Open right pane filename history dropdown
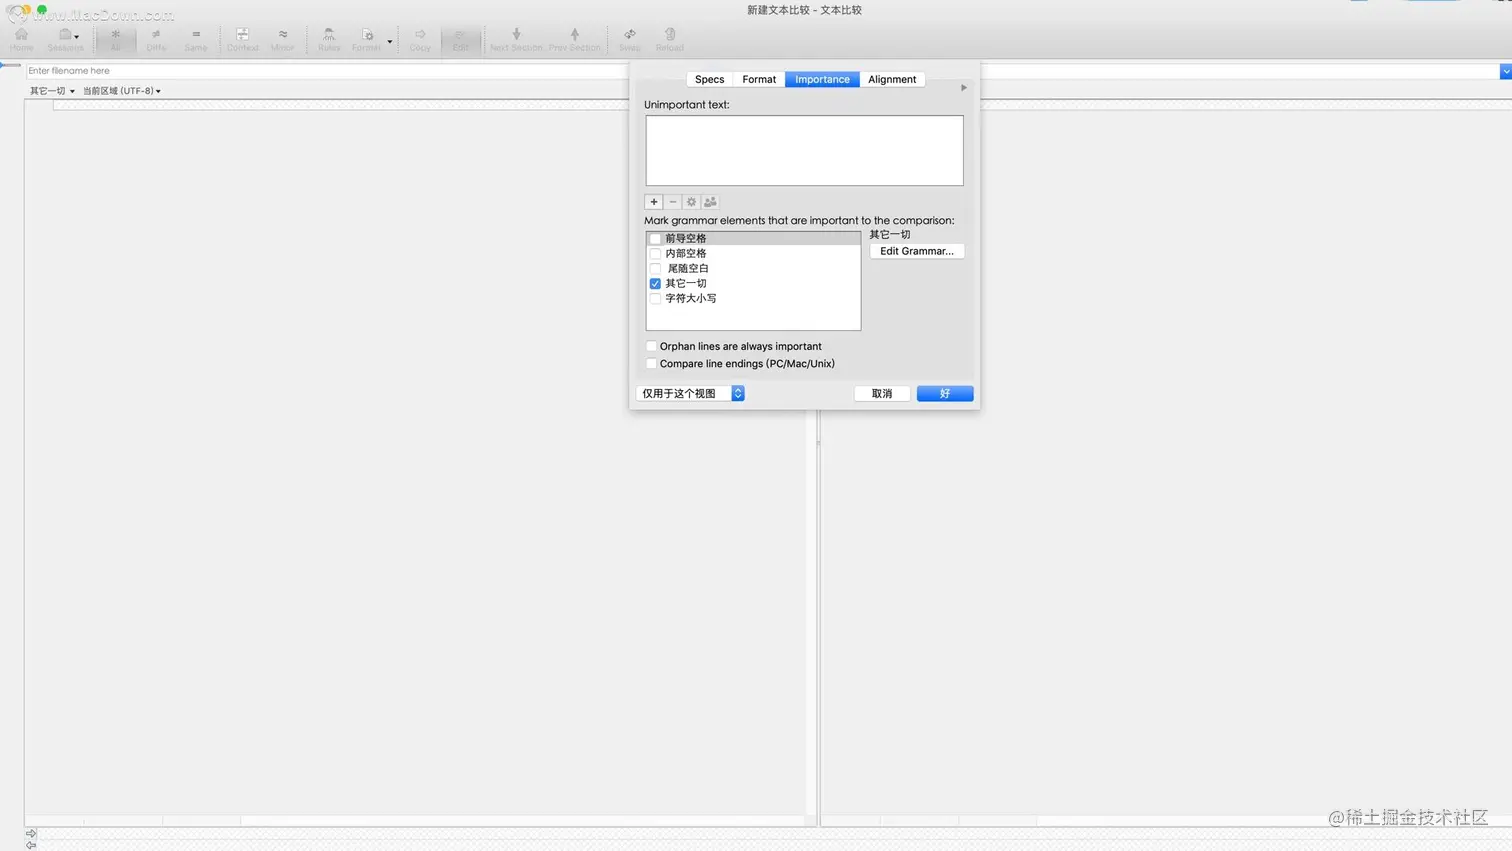 click(1505, 71)
